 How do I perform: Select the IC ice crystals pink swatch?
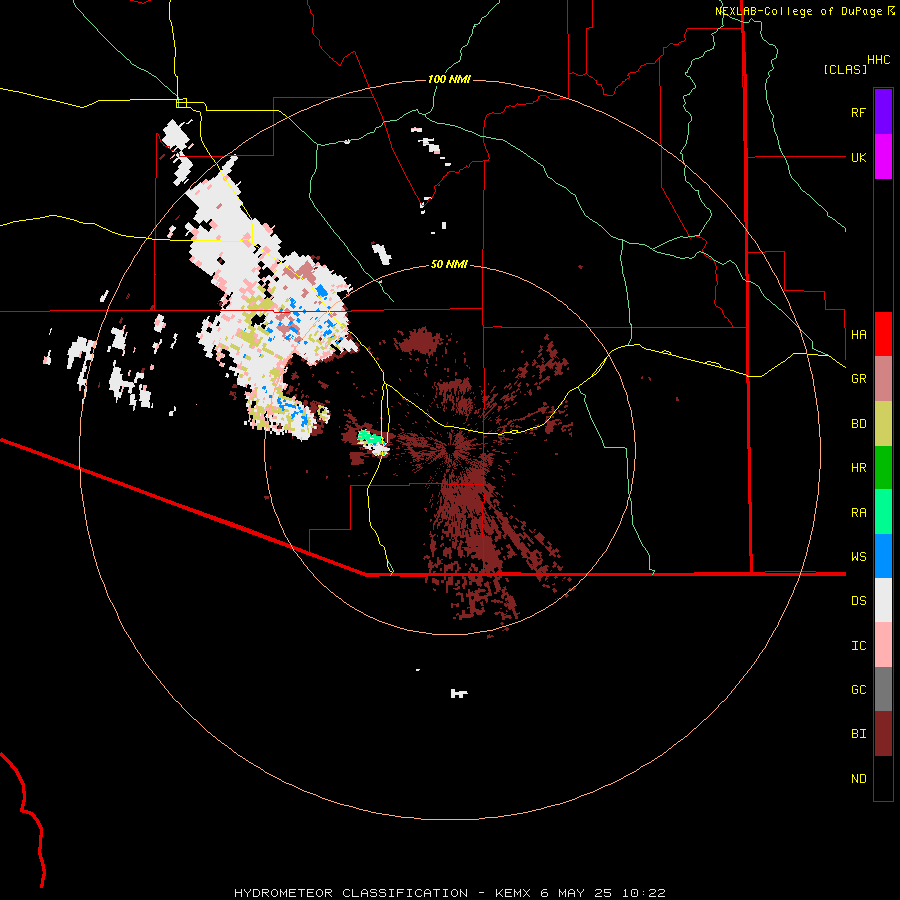883,645
